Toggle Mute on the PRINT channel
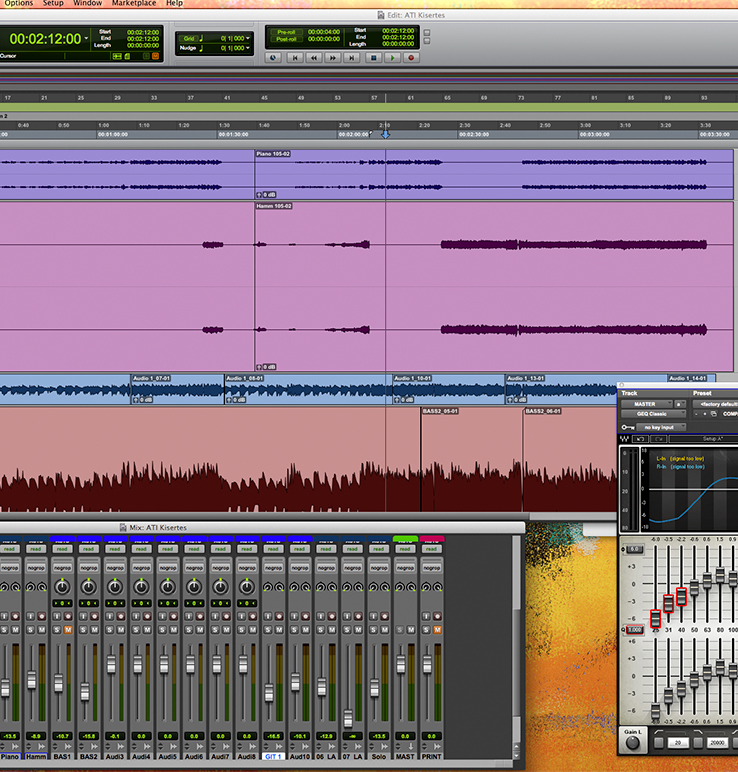 [x=437, y=630]
